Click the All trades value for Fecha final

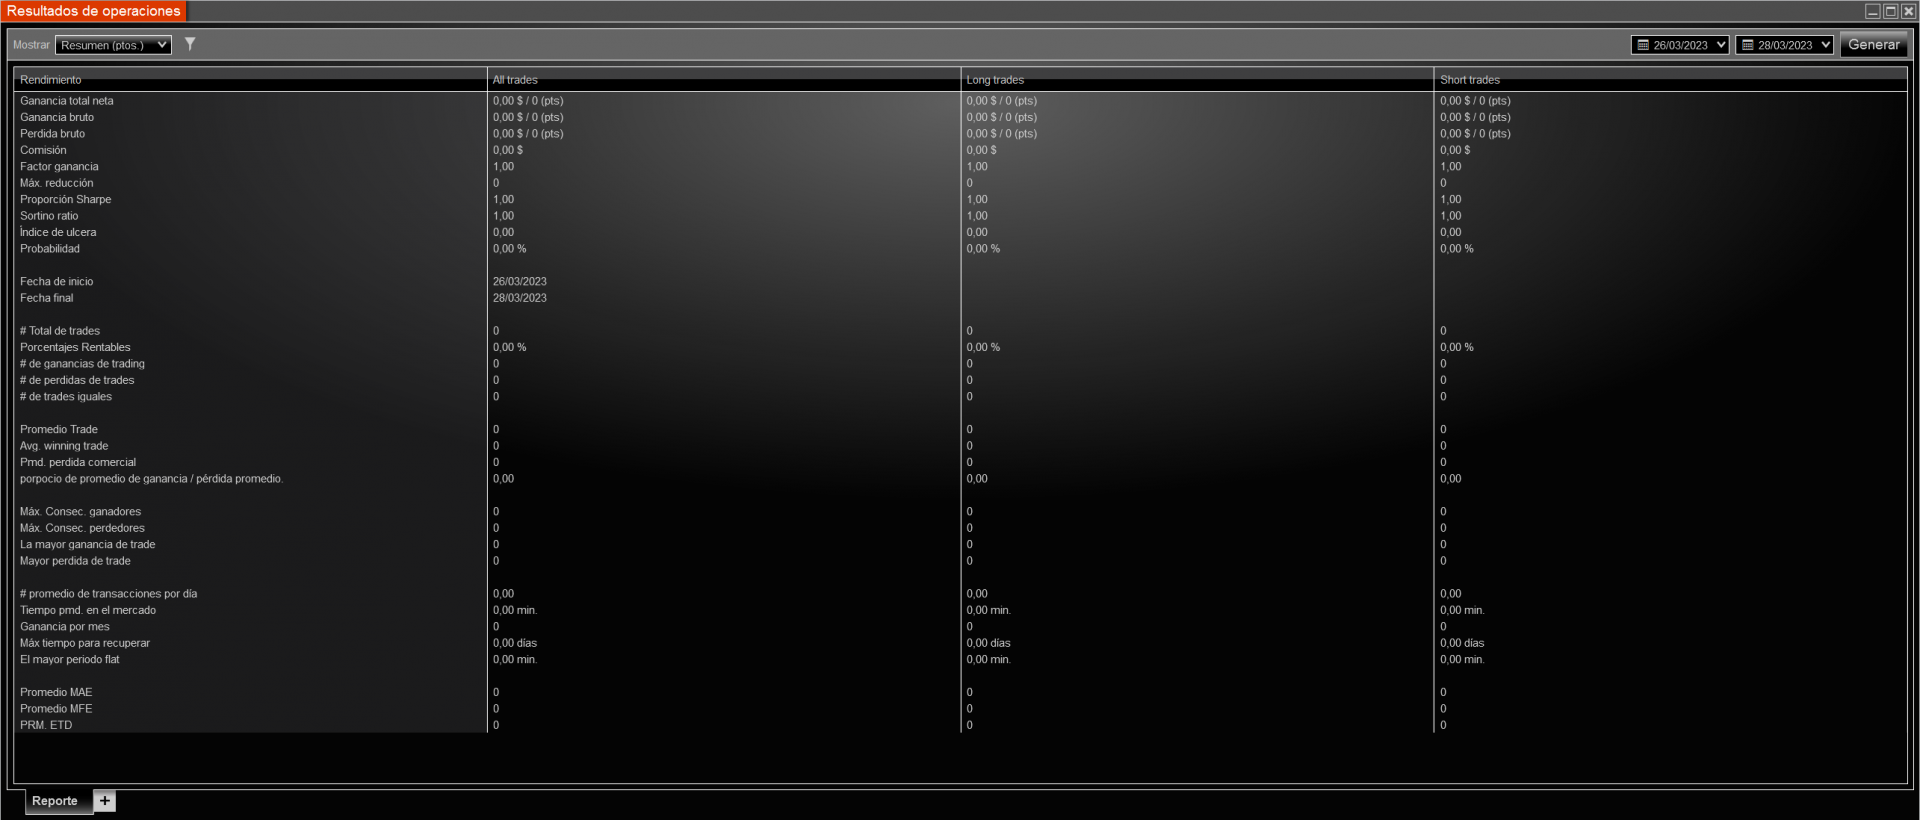pyautogui.click(x=520, y=298)
